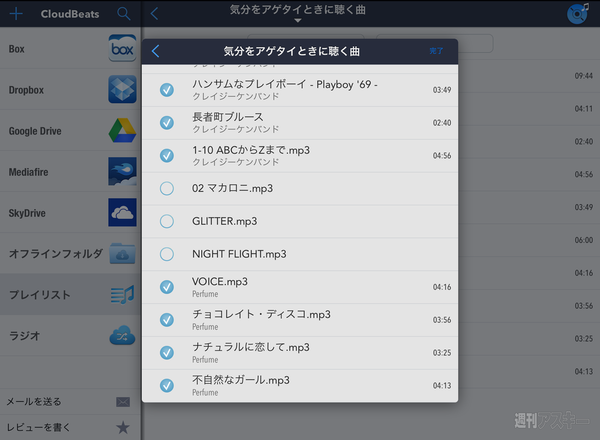Go back using the dialog back arrow
Image resolution: width=600 pixels, height=440 pixels.
click(155, 51)
